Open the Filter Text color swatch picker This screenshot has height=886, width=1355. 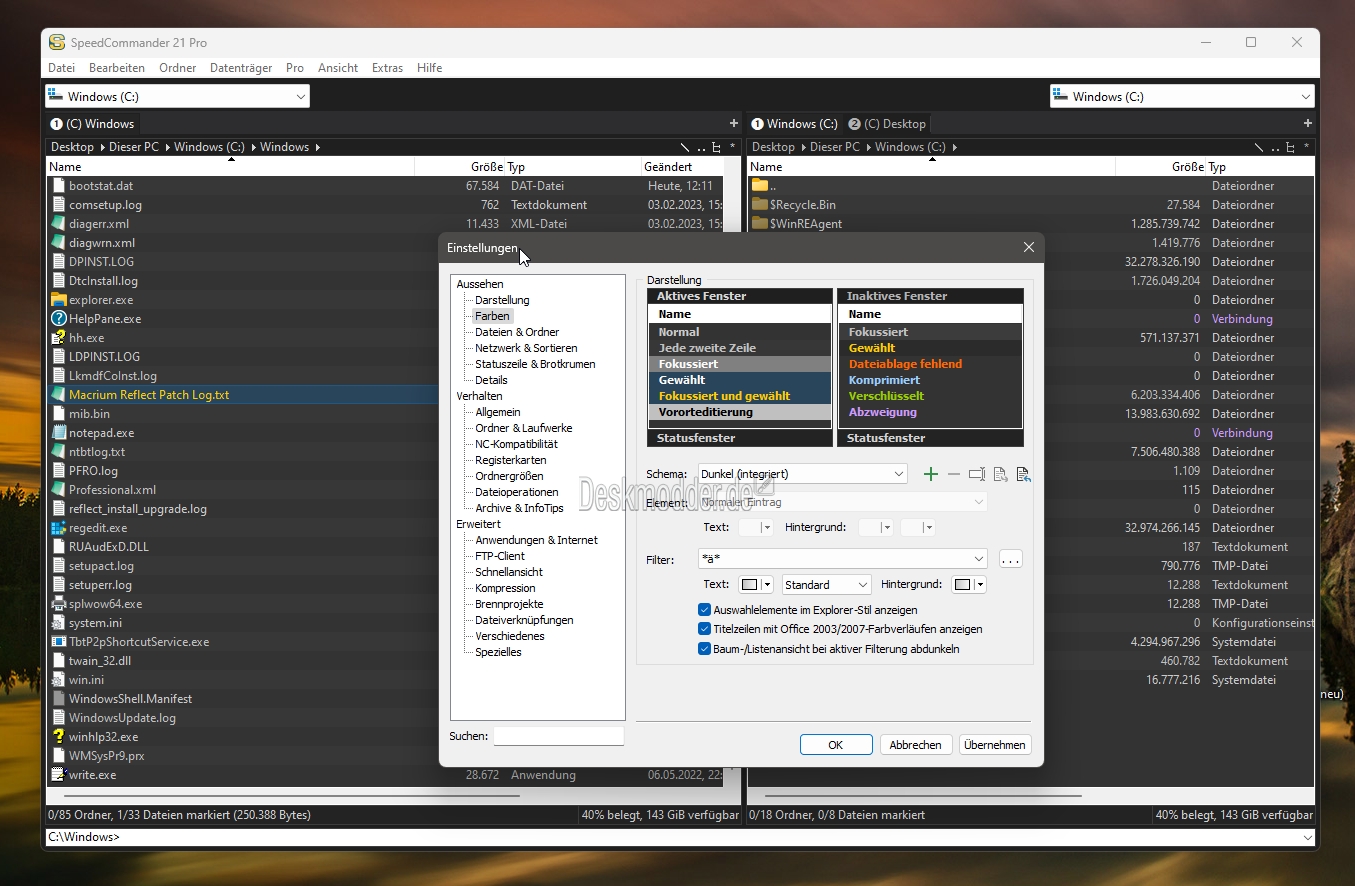click(x=755, y=585)
